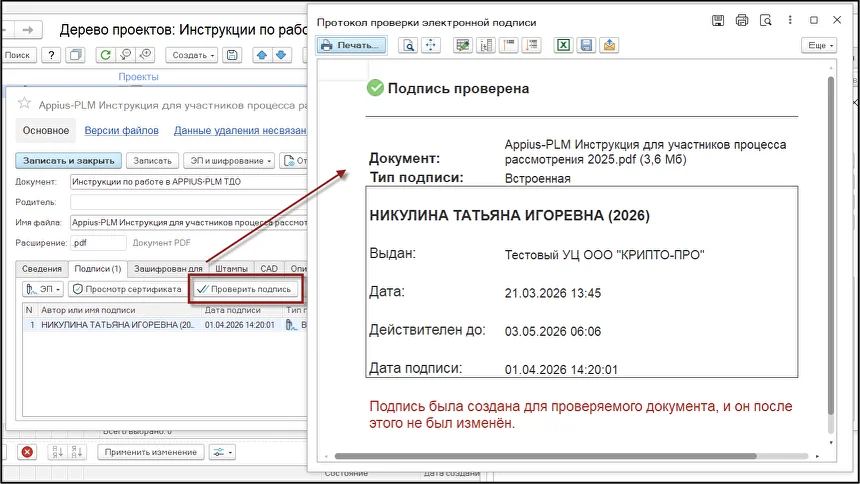This screenshot has height=484, width=860.
Task: Click the Проверить подпись button
Action: [245, 289]
